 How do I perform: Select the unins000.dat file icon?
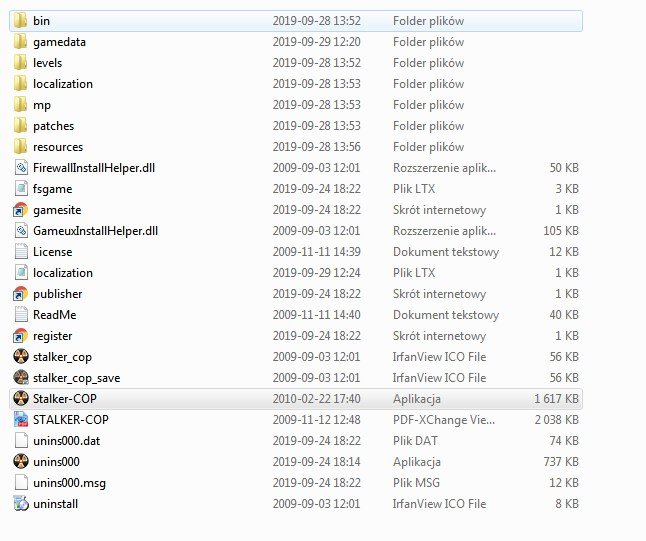pyautogui.click(x=21, y=440)
